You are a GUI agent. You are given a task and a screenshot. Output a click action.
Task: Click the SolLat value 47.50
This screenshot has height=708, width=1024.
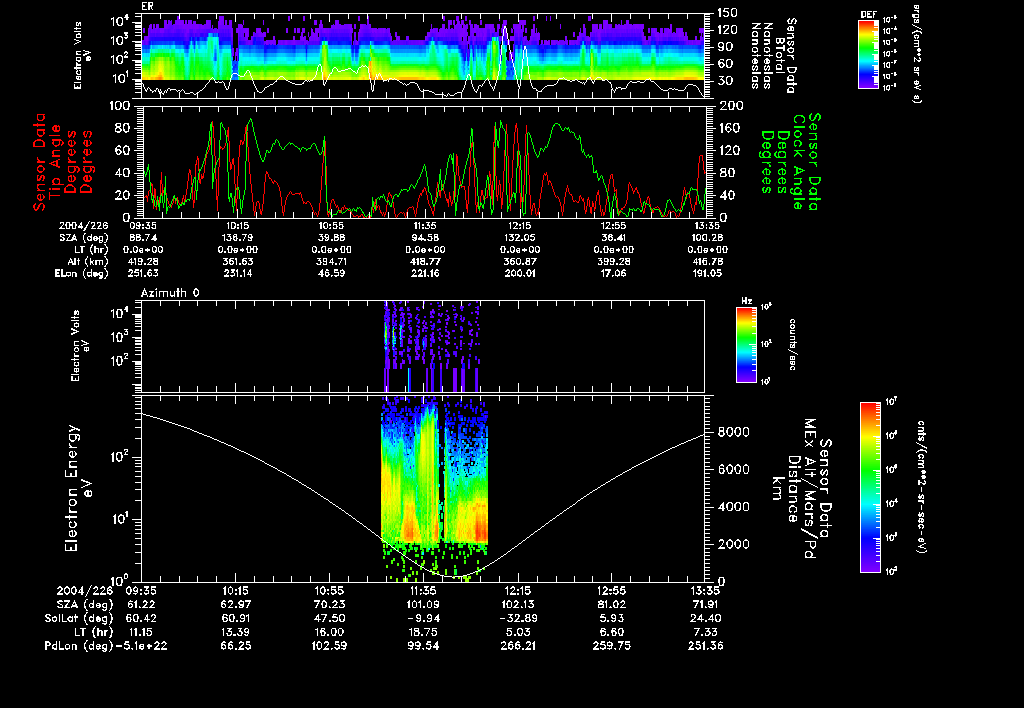[x=330, y=618]
